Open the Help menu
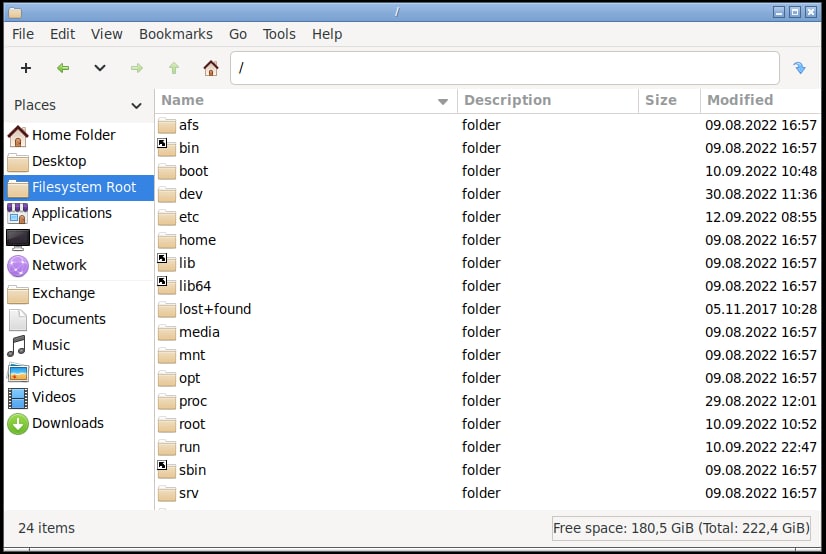Screen dimensions: 826x554 [x=327, y=34]
